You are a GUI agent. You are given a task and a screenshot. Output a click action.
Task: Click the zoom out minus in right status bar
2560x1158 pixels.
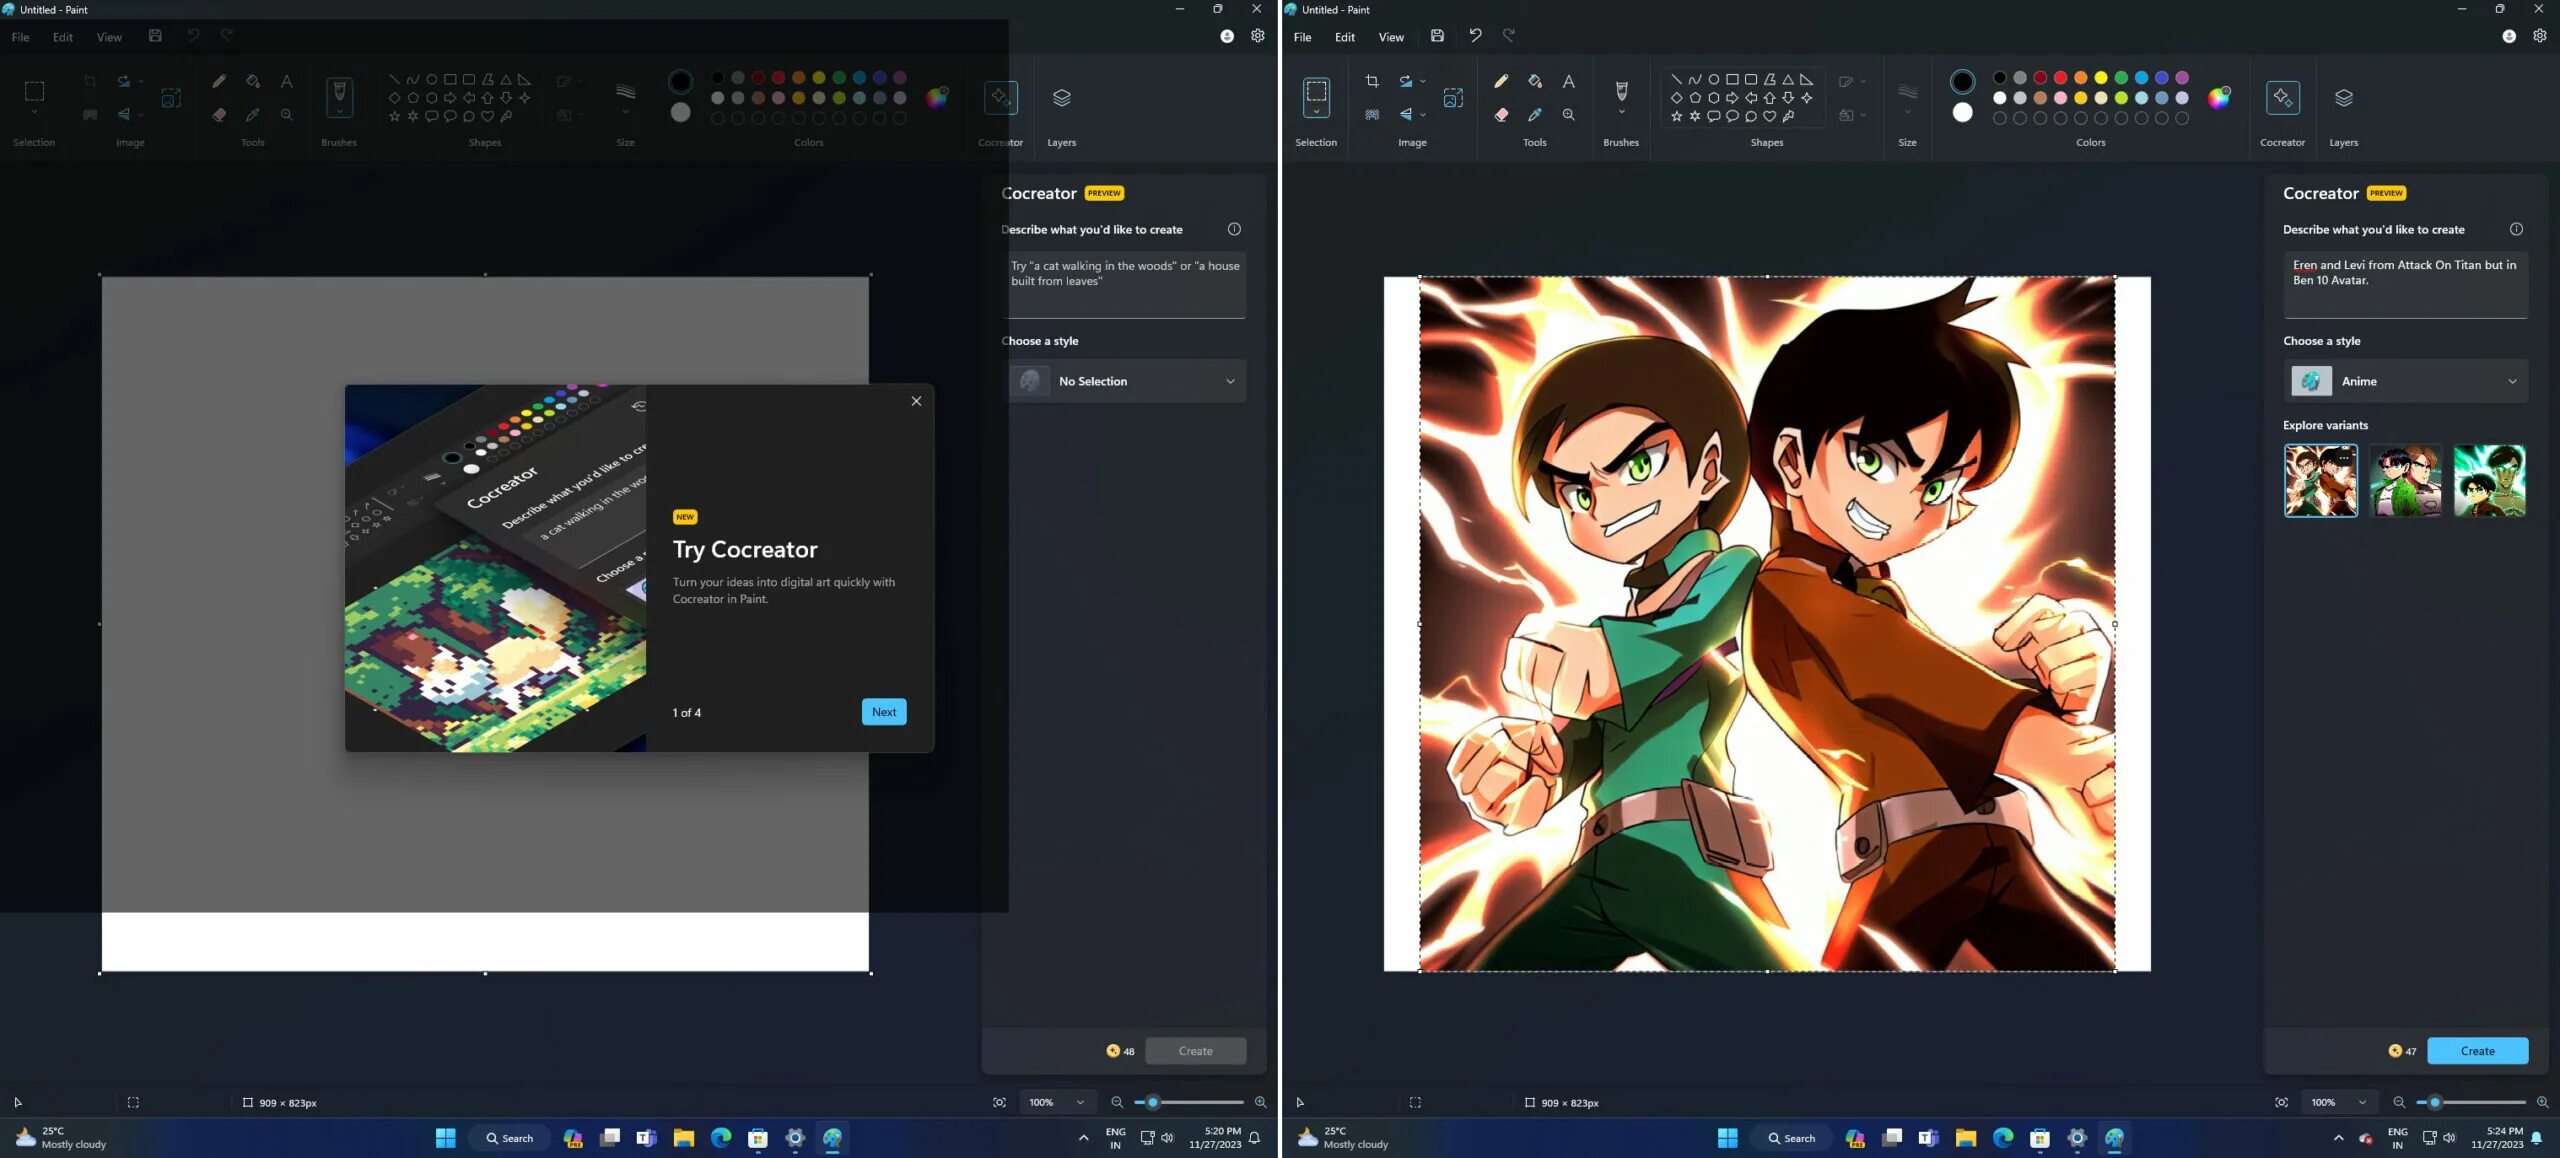tap(2398, 1102)
